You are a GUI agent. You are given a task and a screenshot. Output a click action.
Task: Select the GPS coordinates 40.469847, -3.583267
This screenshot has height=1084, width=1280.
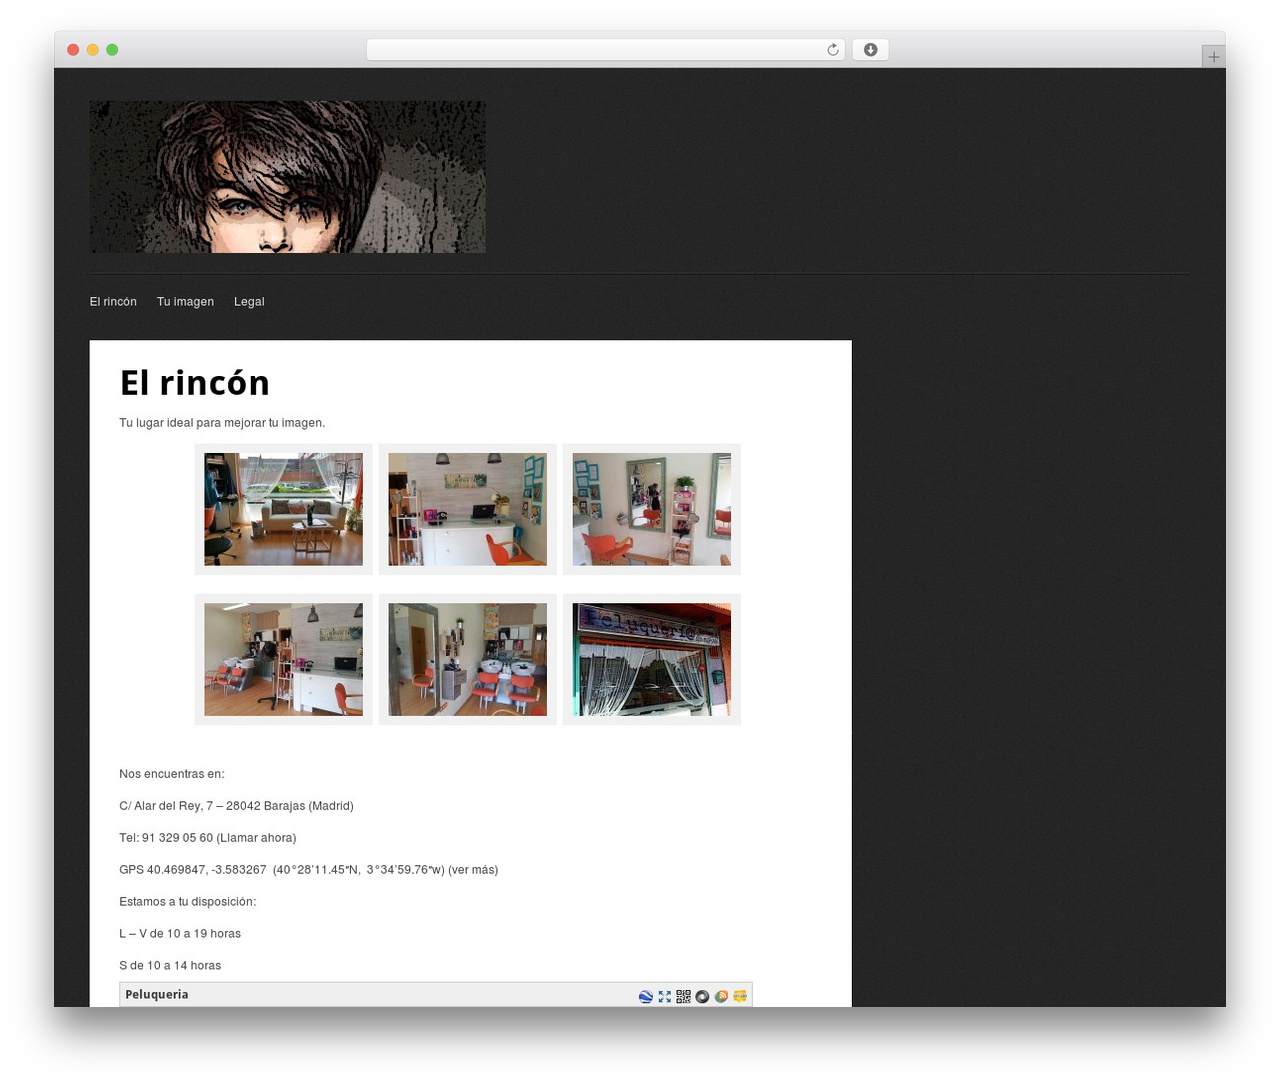click(x=207, y=870)
